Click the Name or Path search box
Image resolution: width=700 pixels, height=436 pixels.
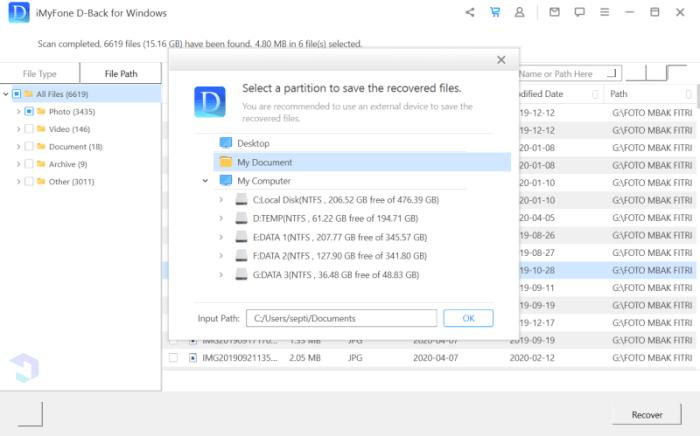[x=569, y=74]
